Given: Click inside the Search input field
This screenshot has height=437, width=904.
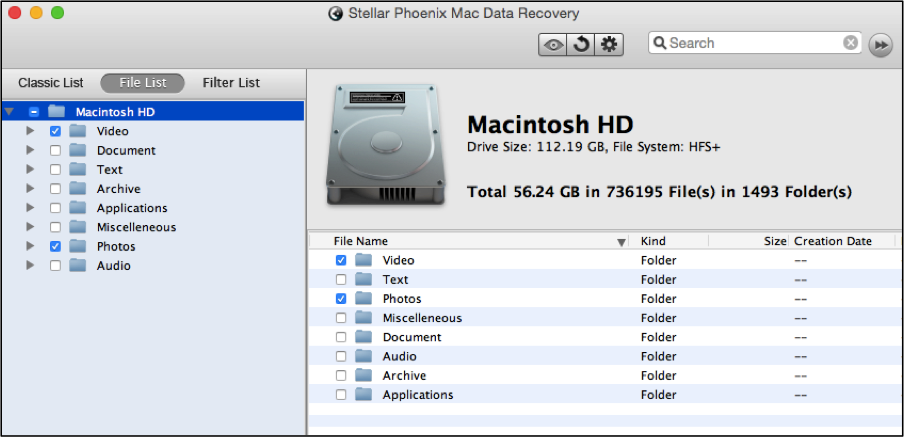Looking at the screenshot, I should (754, 43).
